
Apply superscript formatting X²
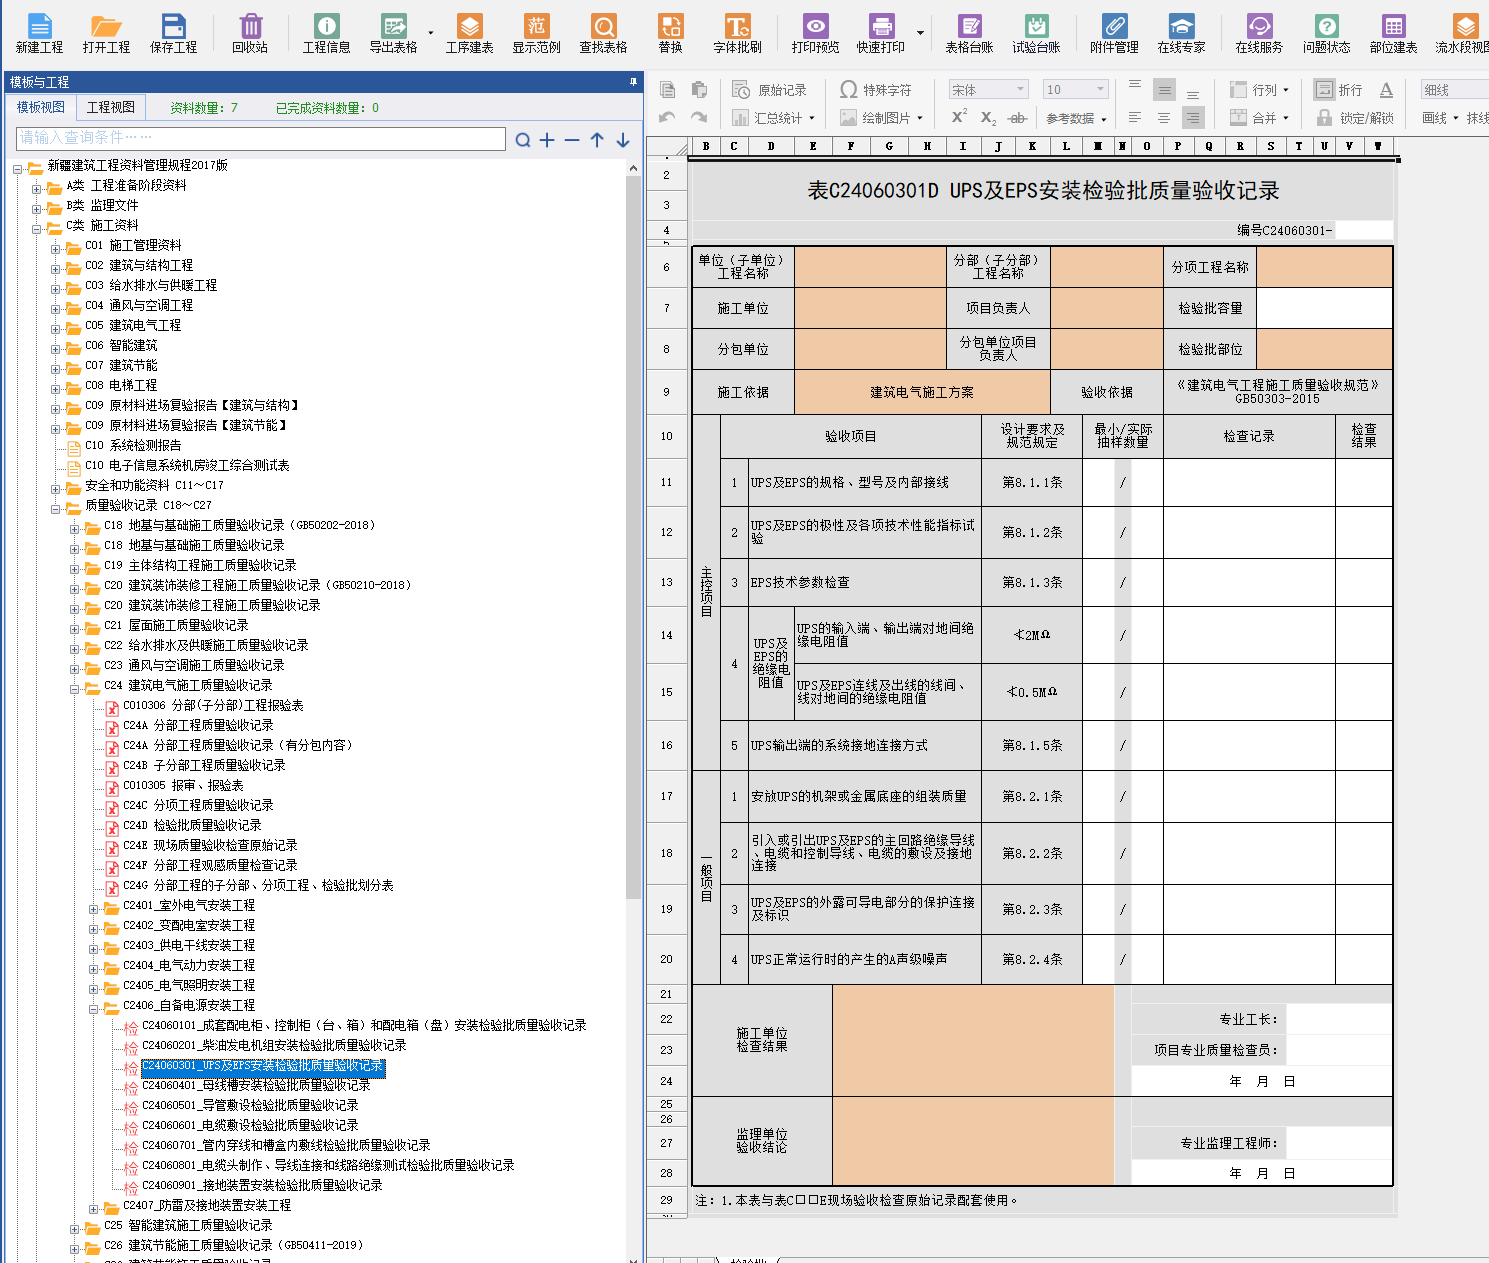(x=959, y=117)
